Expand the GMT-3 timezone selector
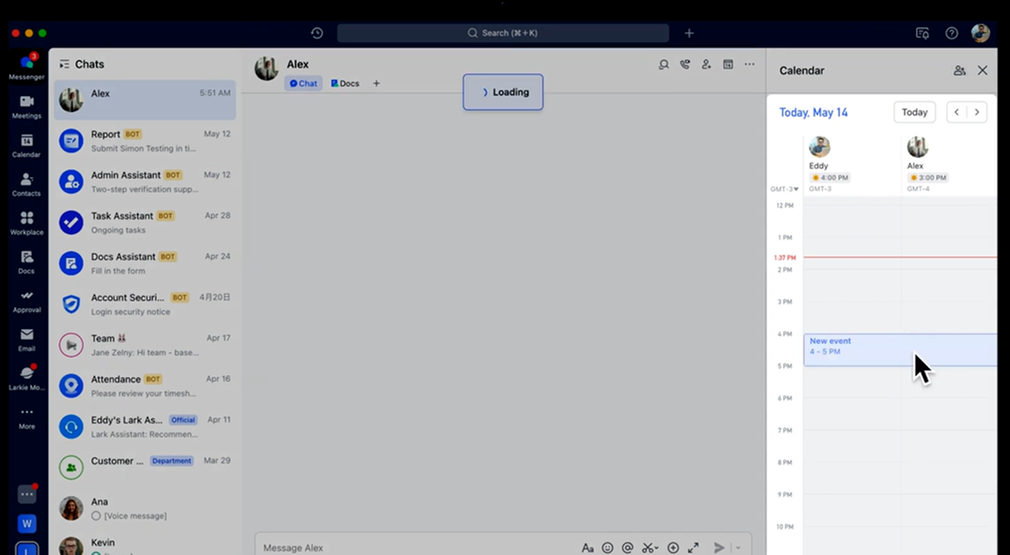The image size is (1010, 555). click(783, 189)
